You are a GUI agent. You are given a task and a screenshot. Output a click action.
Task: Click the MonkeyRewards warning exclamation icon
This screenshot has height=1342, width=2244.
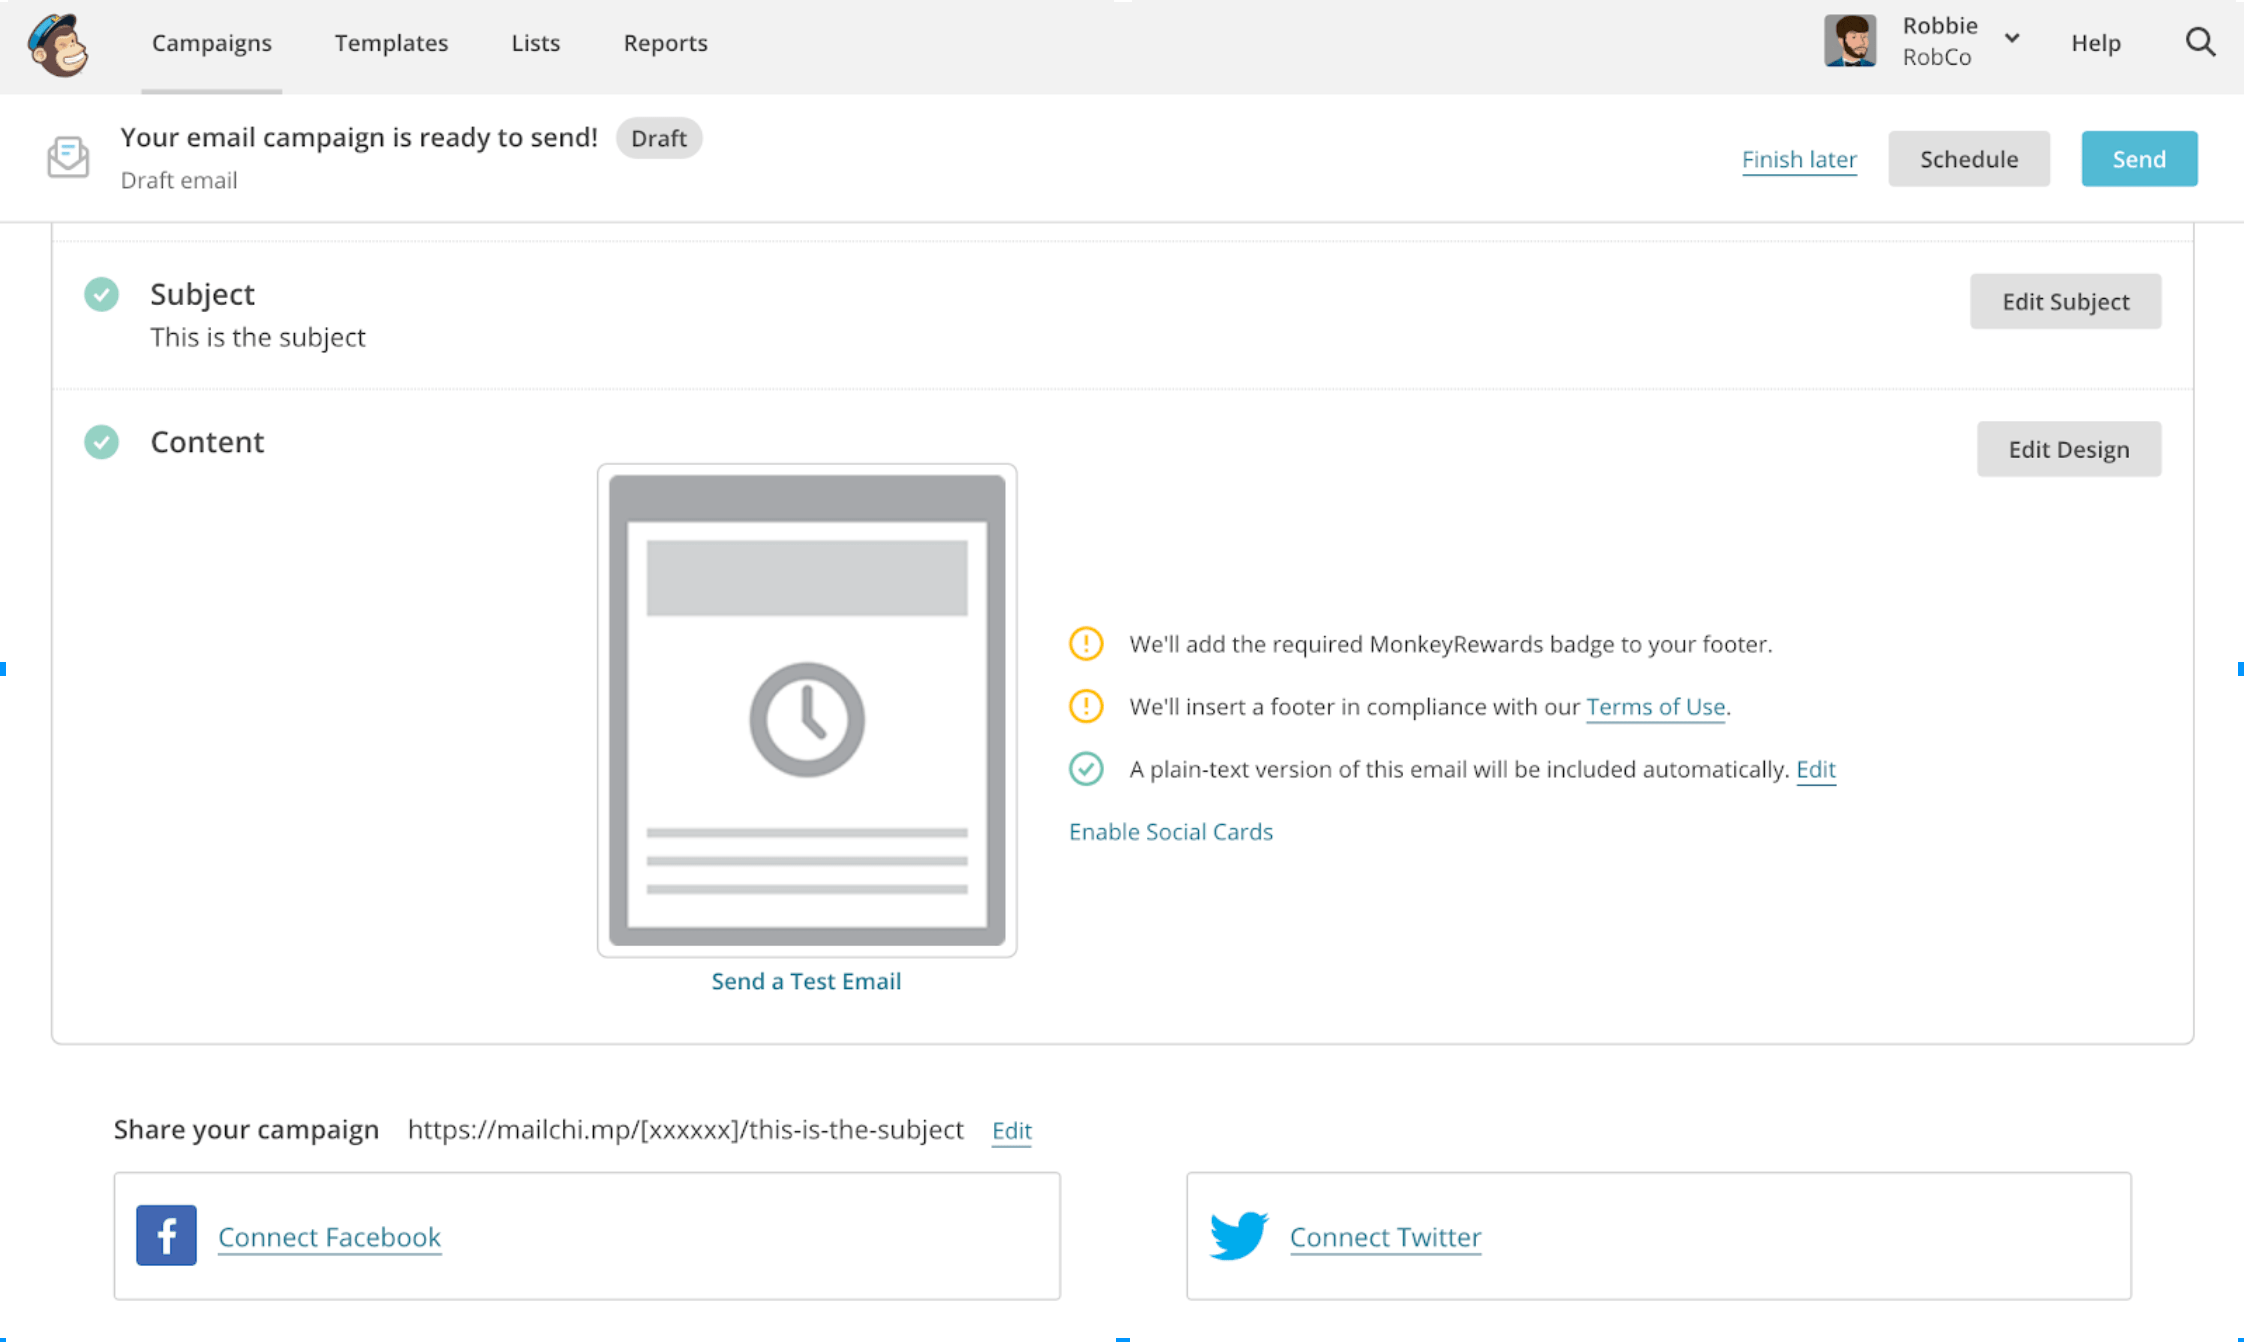tap(1085, 644)
